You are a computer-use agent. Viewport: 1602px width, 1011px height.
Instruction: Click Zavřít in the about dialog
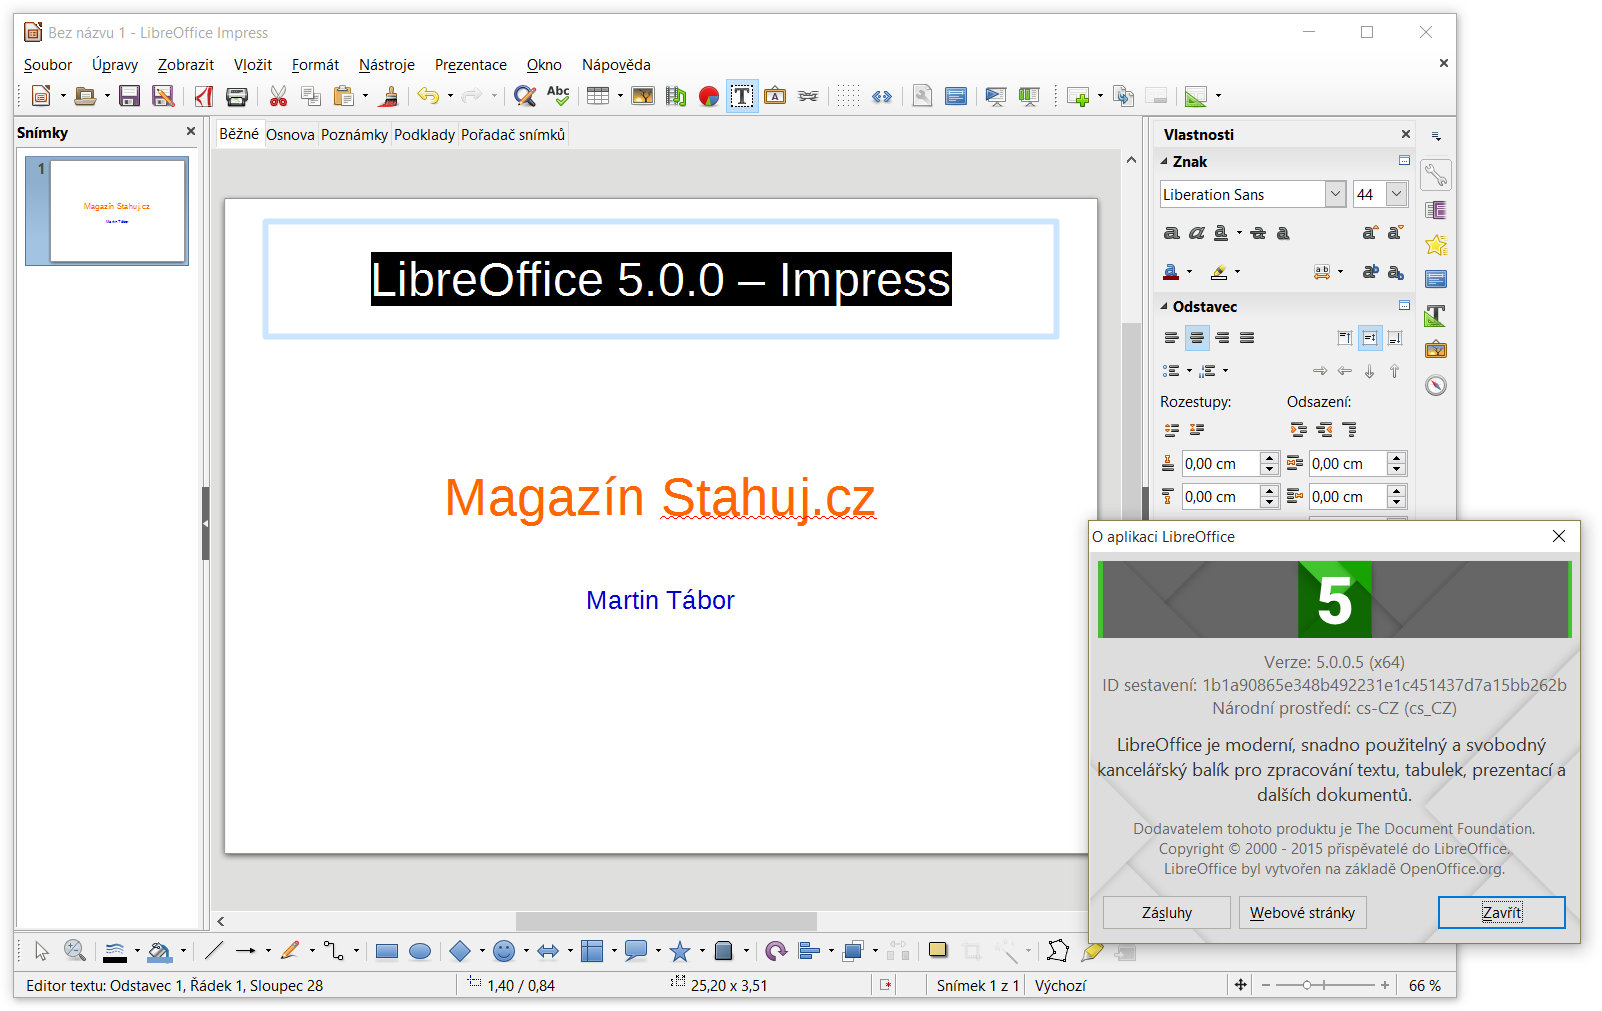[1501, 912]
